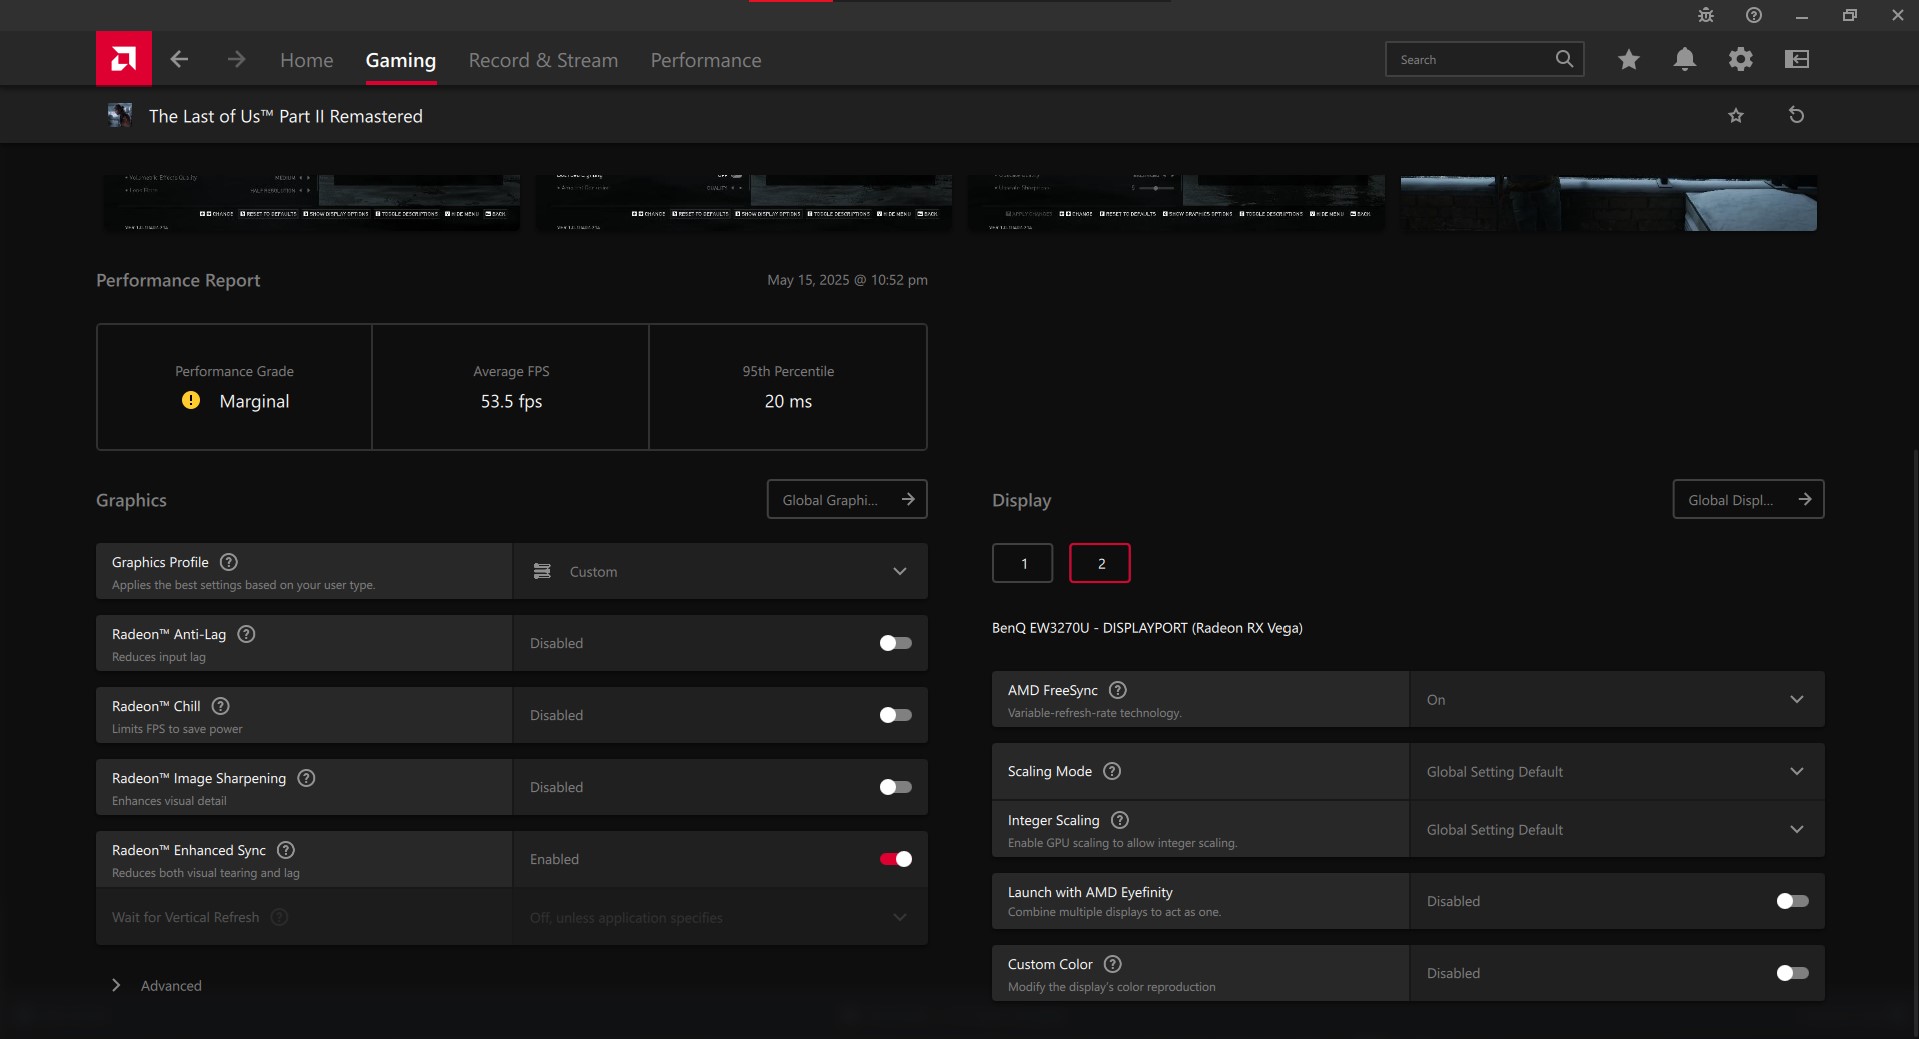
Task: Open third game screenshot thumbnail
Action: [1176, 203]
